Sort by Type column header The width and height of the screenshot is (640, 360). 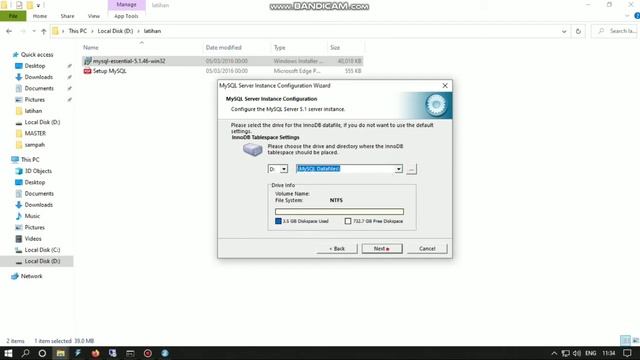[299, 47]
